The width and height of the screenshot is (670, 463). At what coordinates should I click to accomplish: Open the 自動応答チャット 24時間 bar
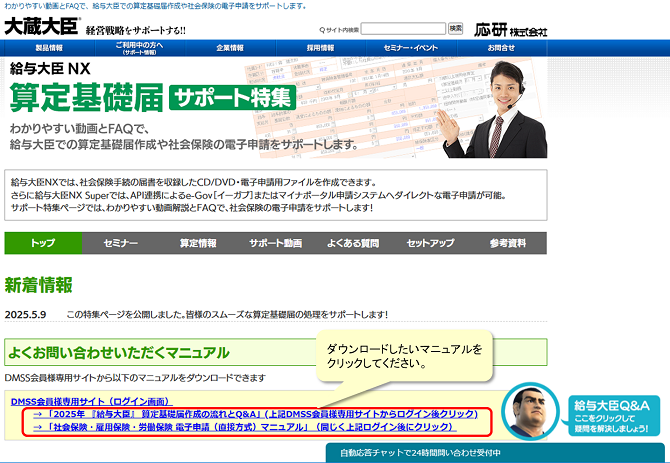tap(495, 453)
